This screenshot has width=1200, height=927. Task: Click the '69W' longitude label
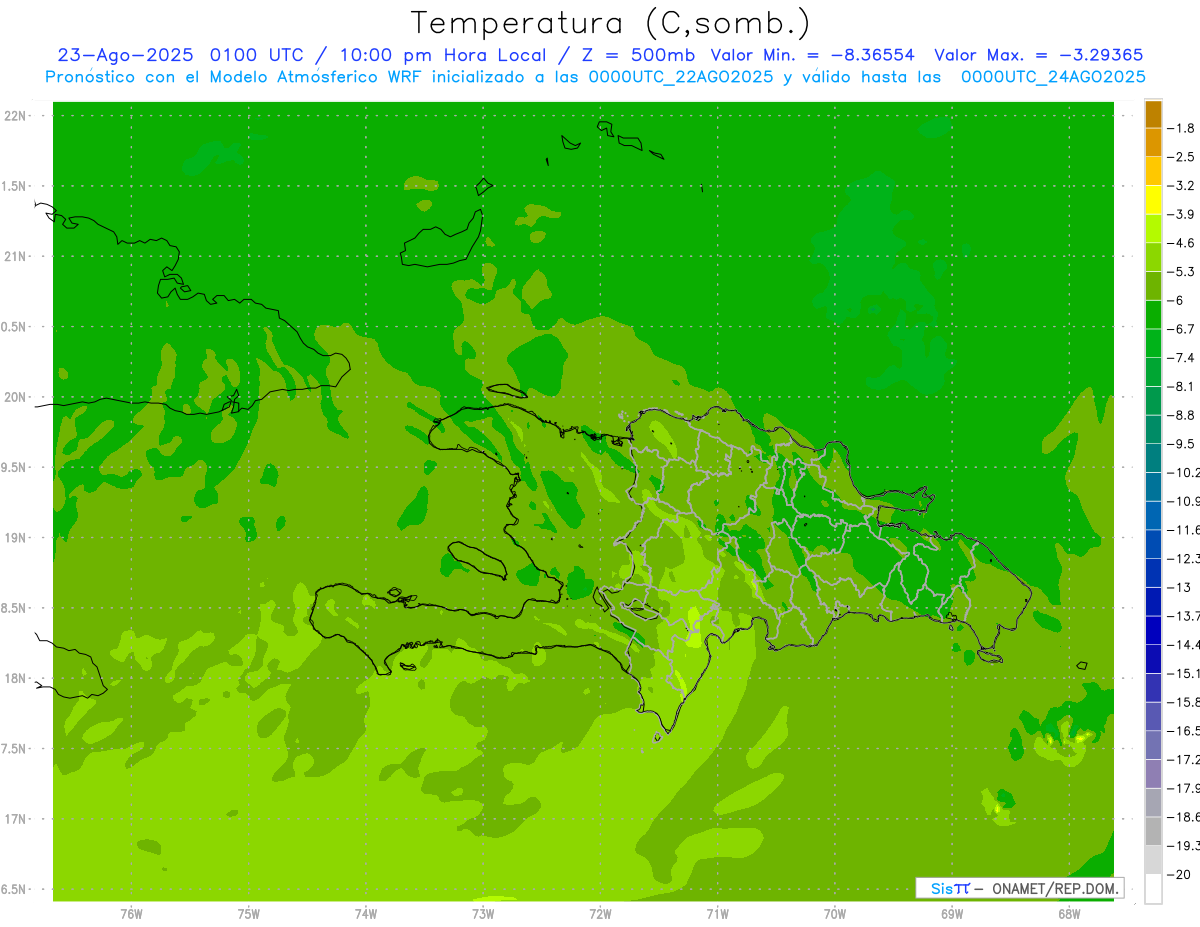952,913
